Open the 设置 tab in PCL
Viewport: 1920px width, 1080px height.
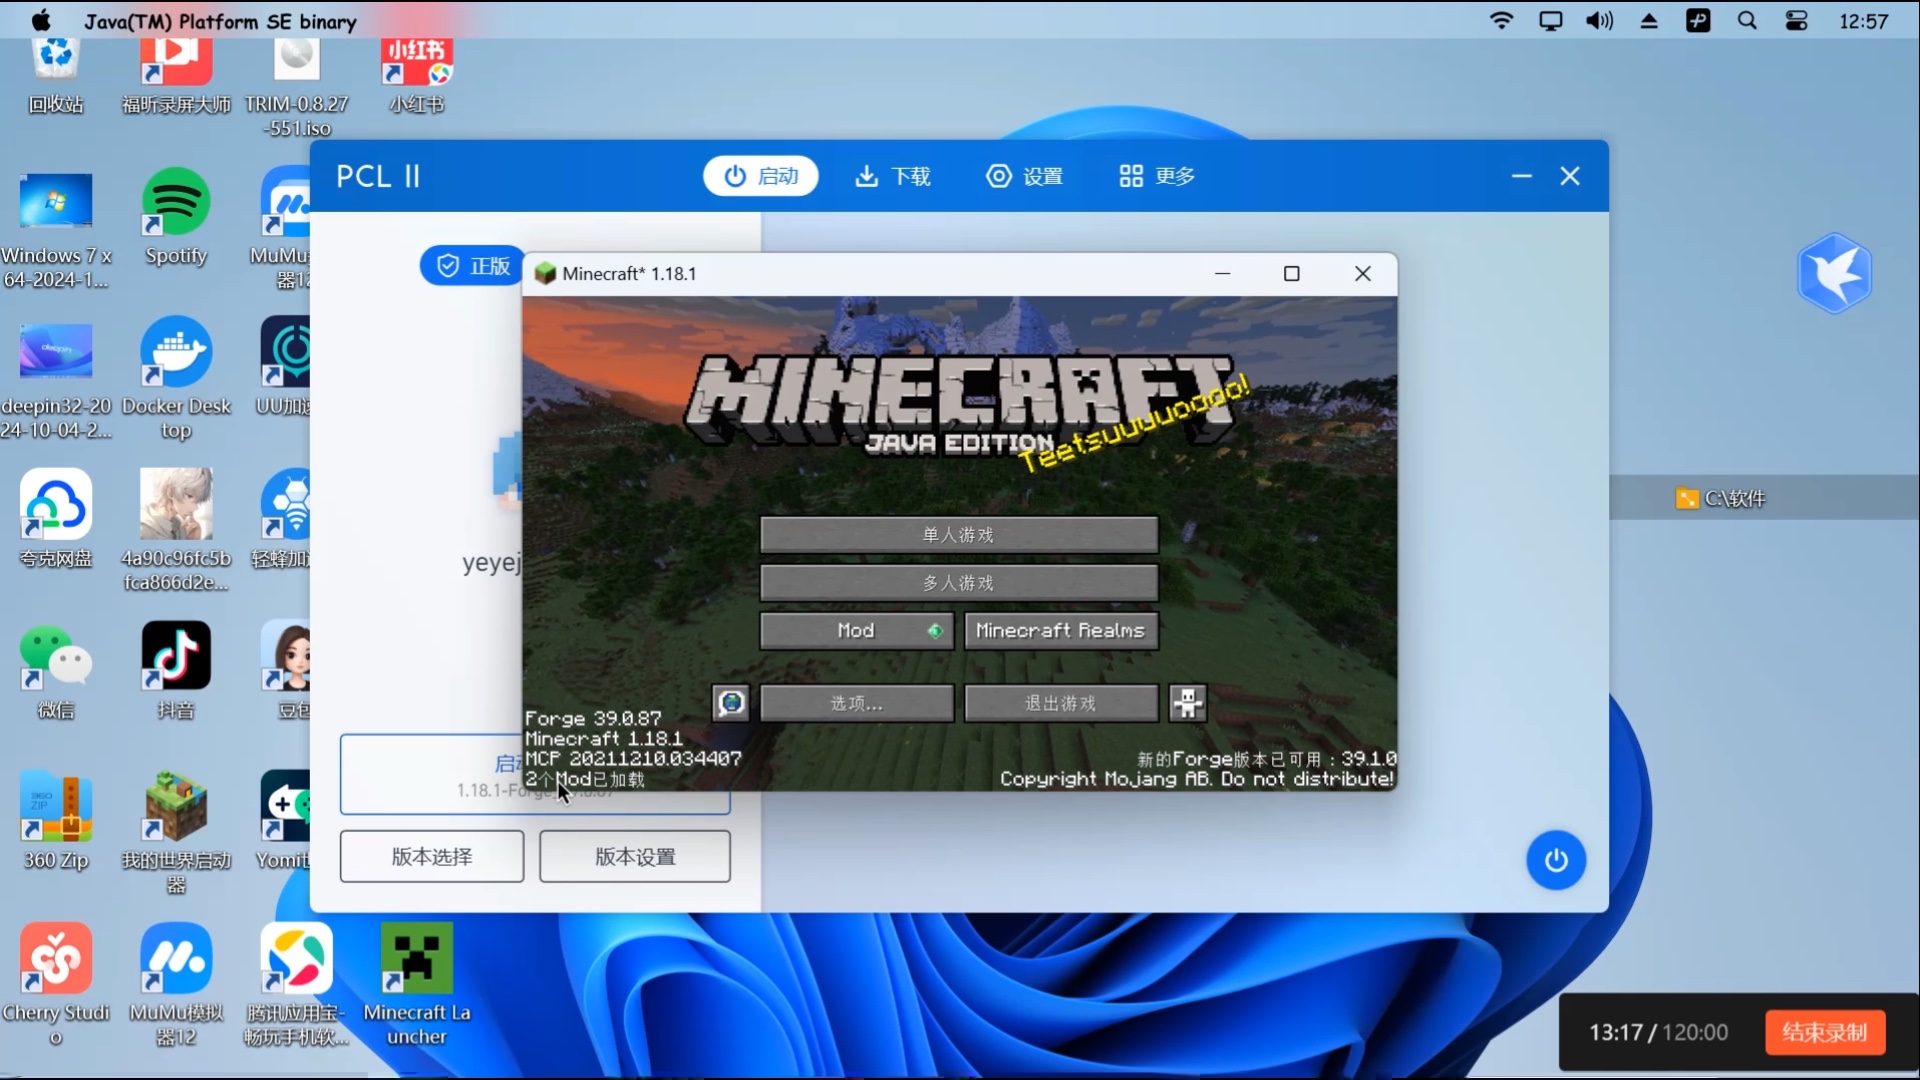click(1024, 176)
